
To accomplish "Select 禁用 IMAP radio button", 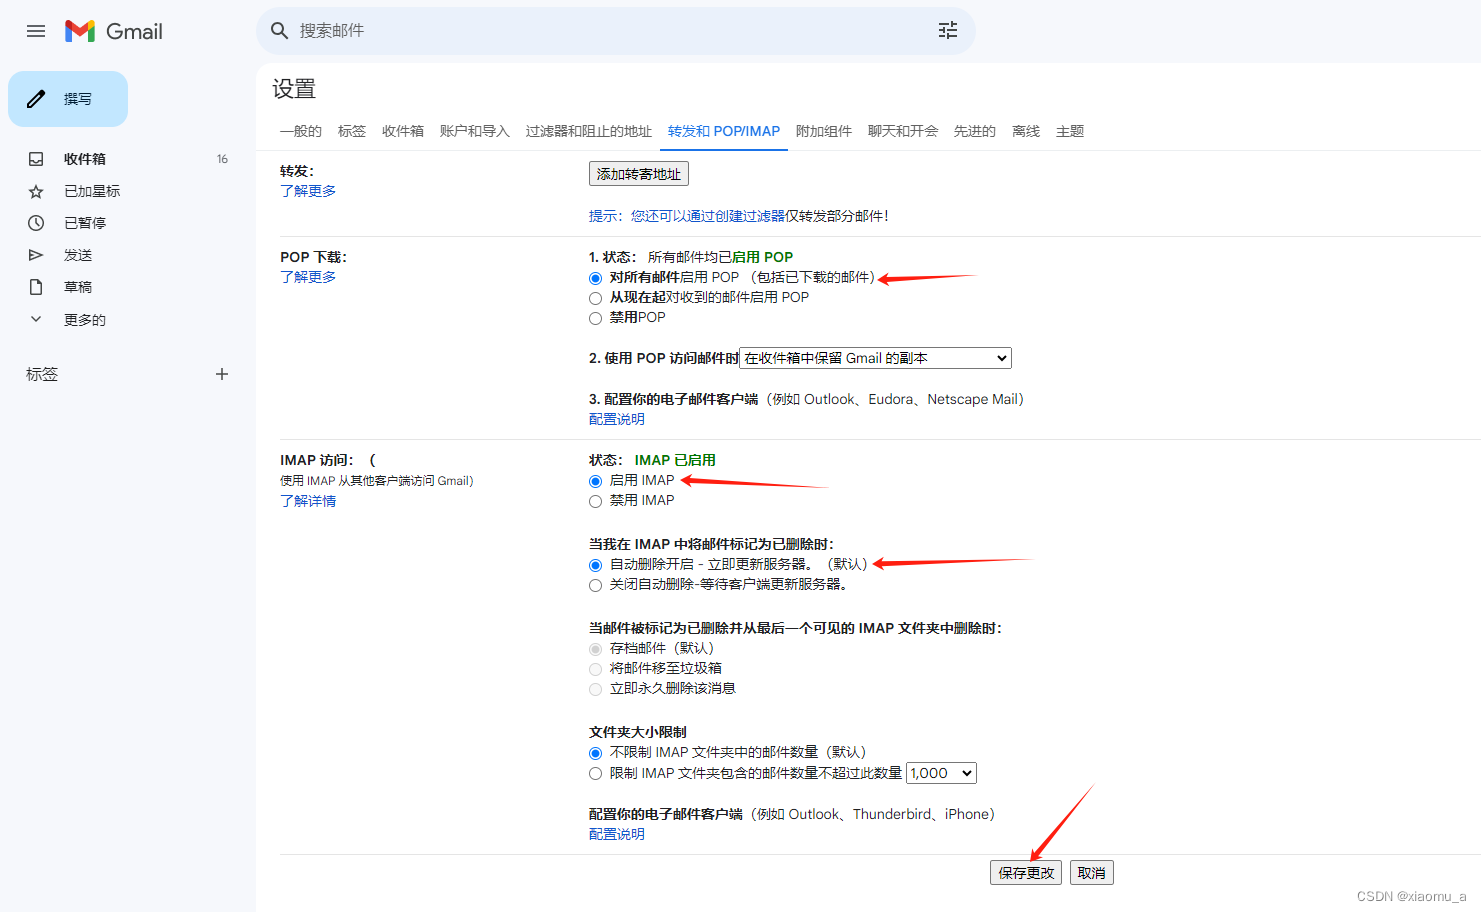I will pos(596,501).
